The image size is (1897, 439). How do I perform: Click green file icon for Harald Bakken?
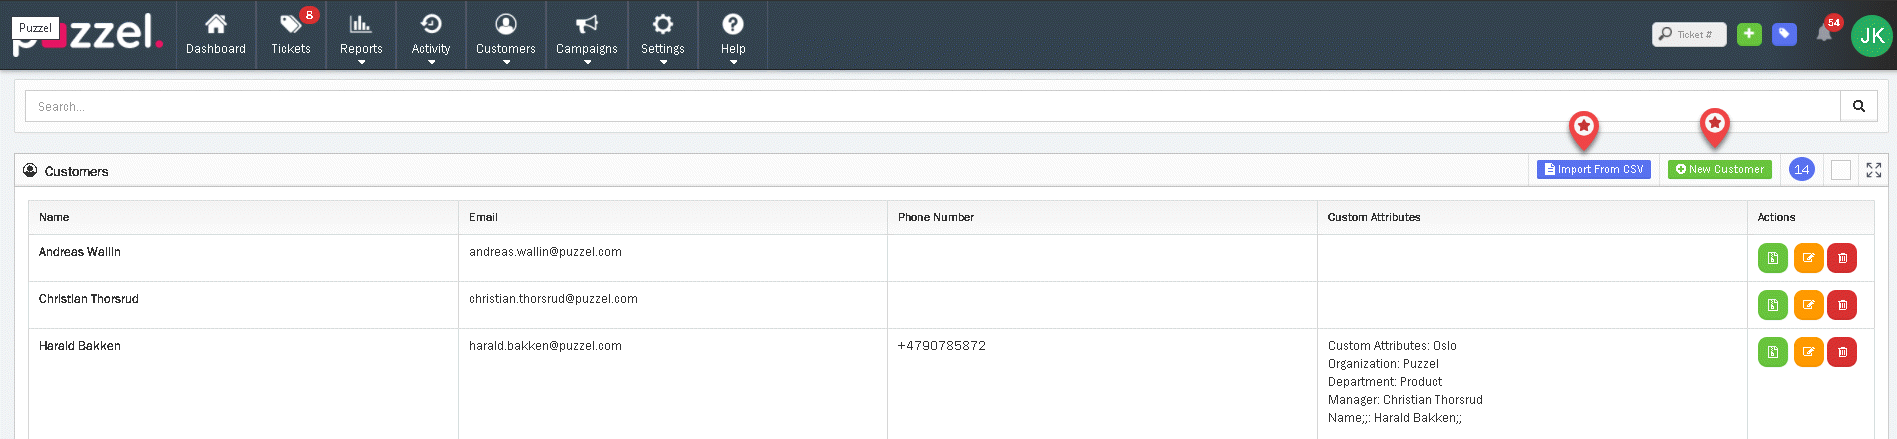1772,352
